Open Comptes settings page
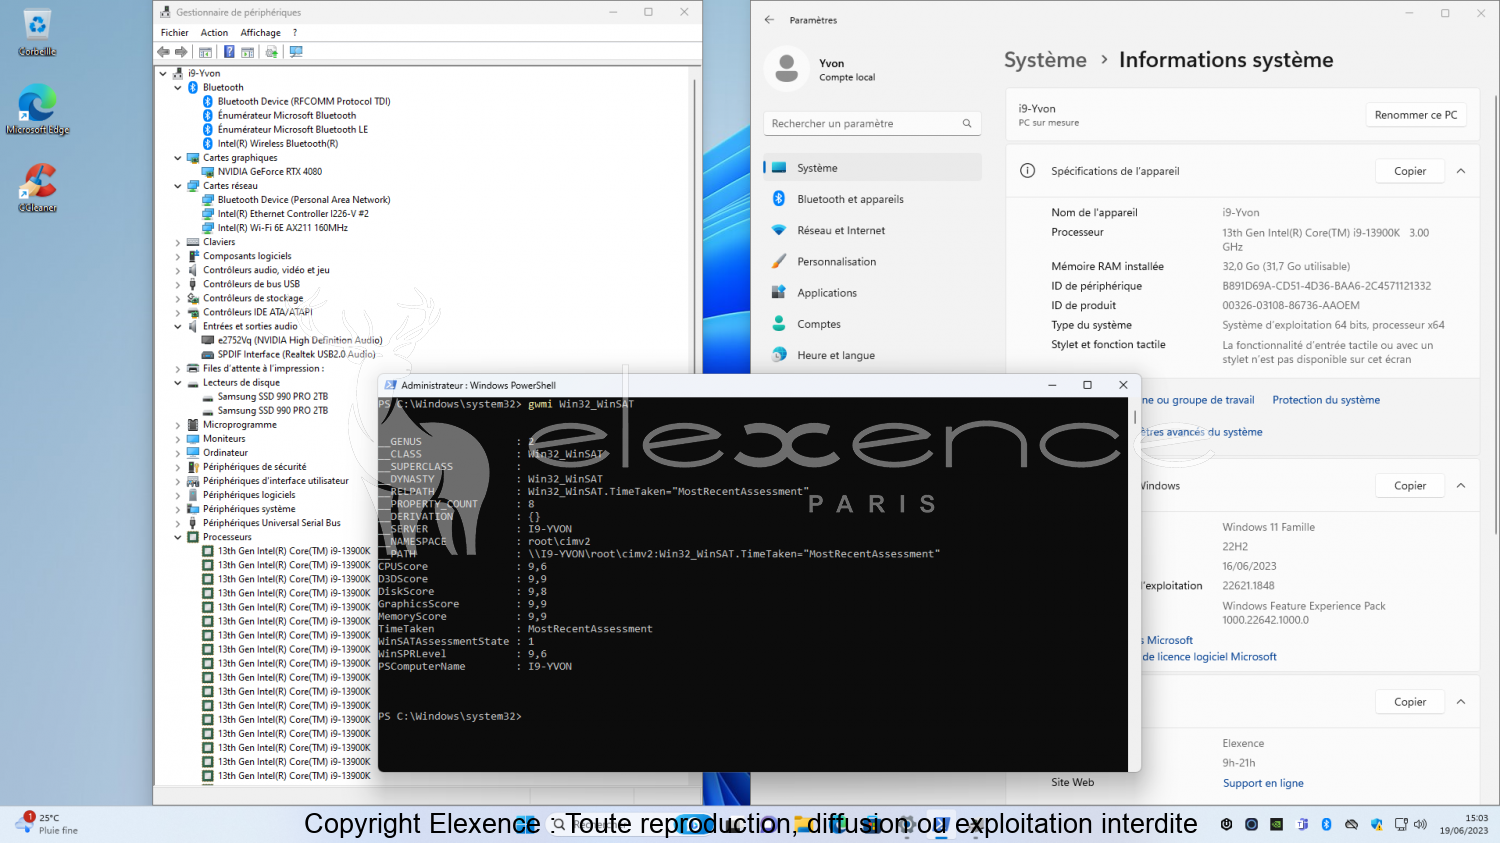Image resolution: width=1500 pixels, height=843 pixels. click(872, 324)
